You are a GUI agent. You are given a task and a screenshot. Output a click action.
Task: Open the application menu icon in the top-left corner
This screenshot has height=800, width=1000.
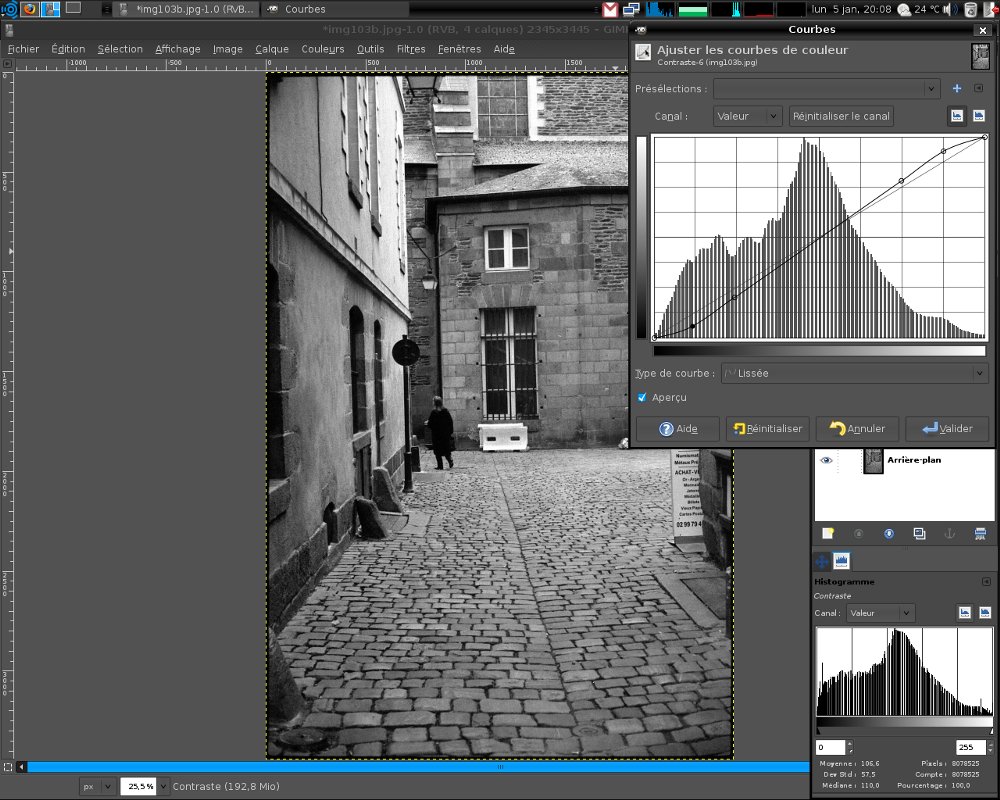pyautogui.click(x=10, y=9)
